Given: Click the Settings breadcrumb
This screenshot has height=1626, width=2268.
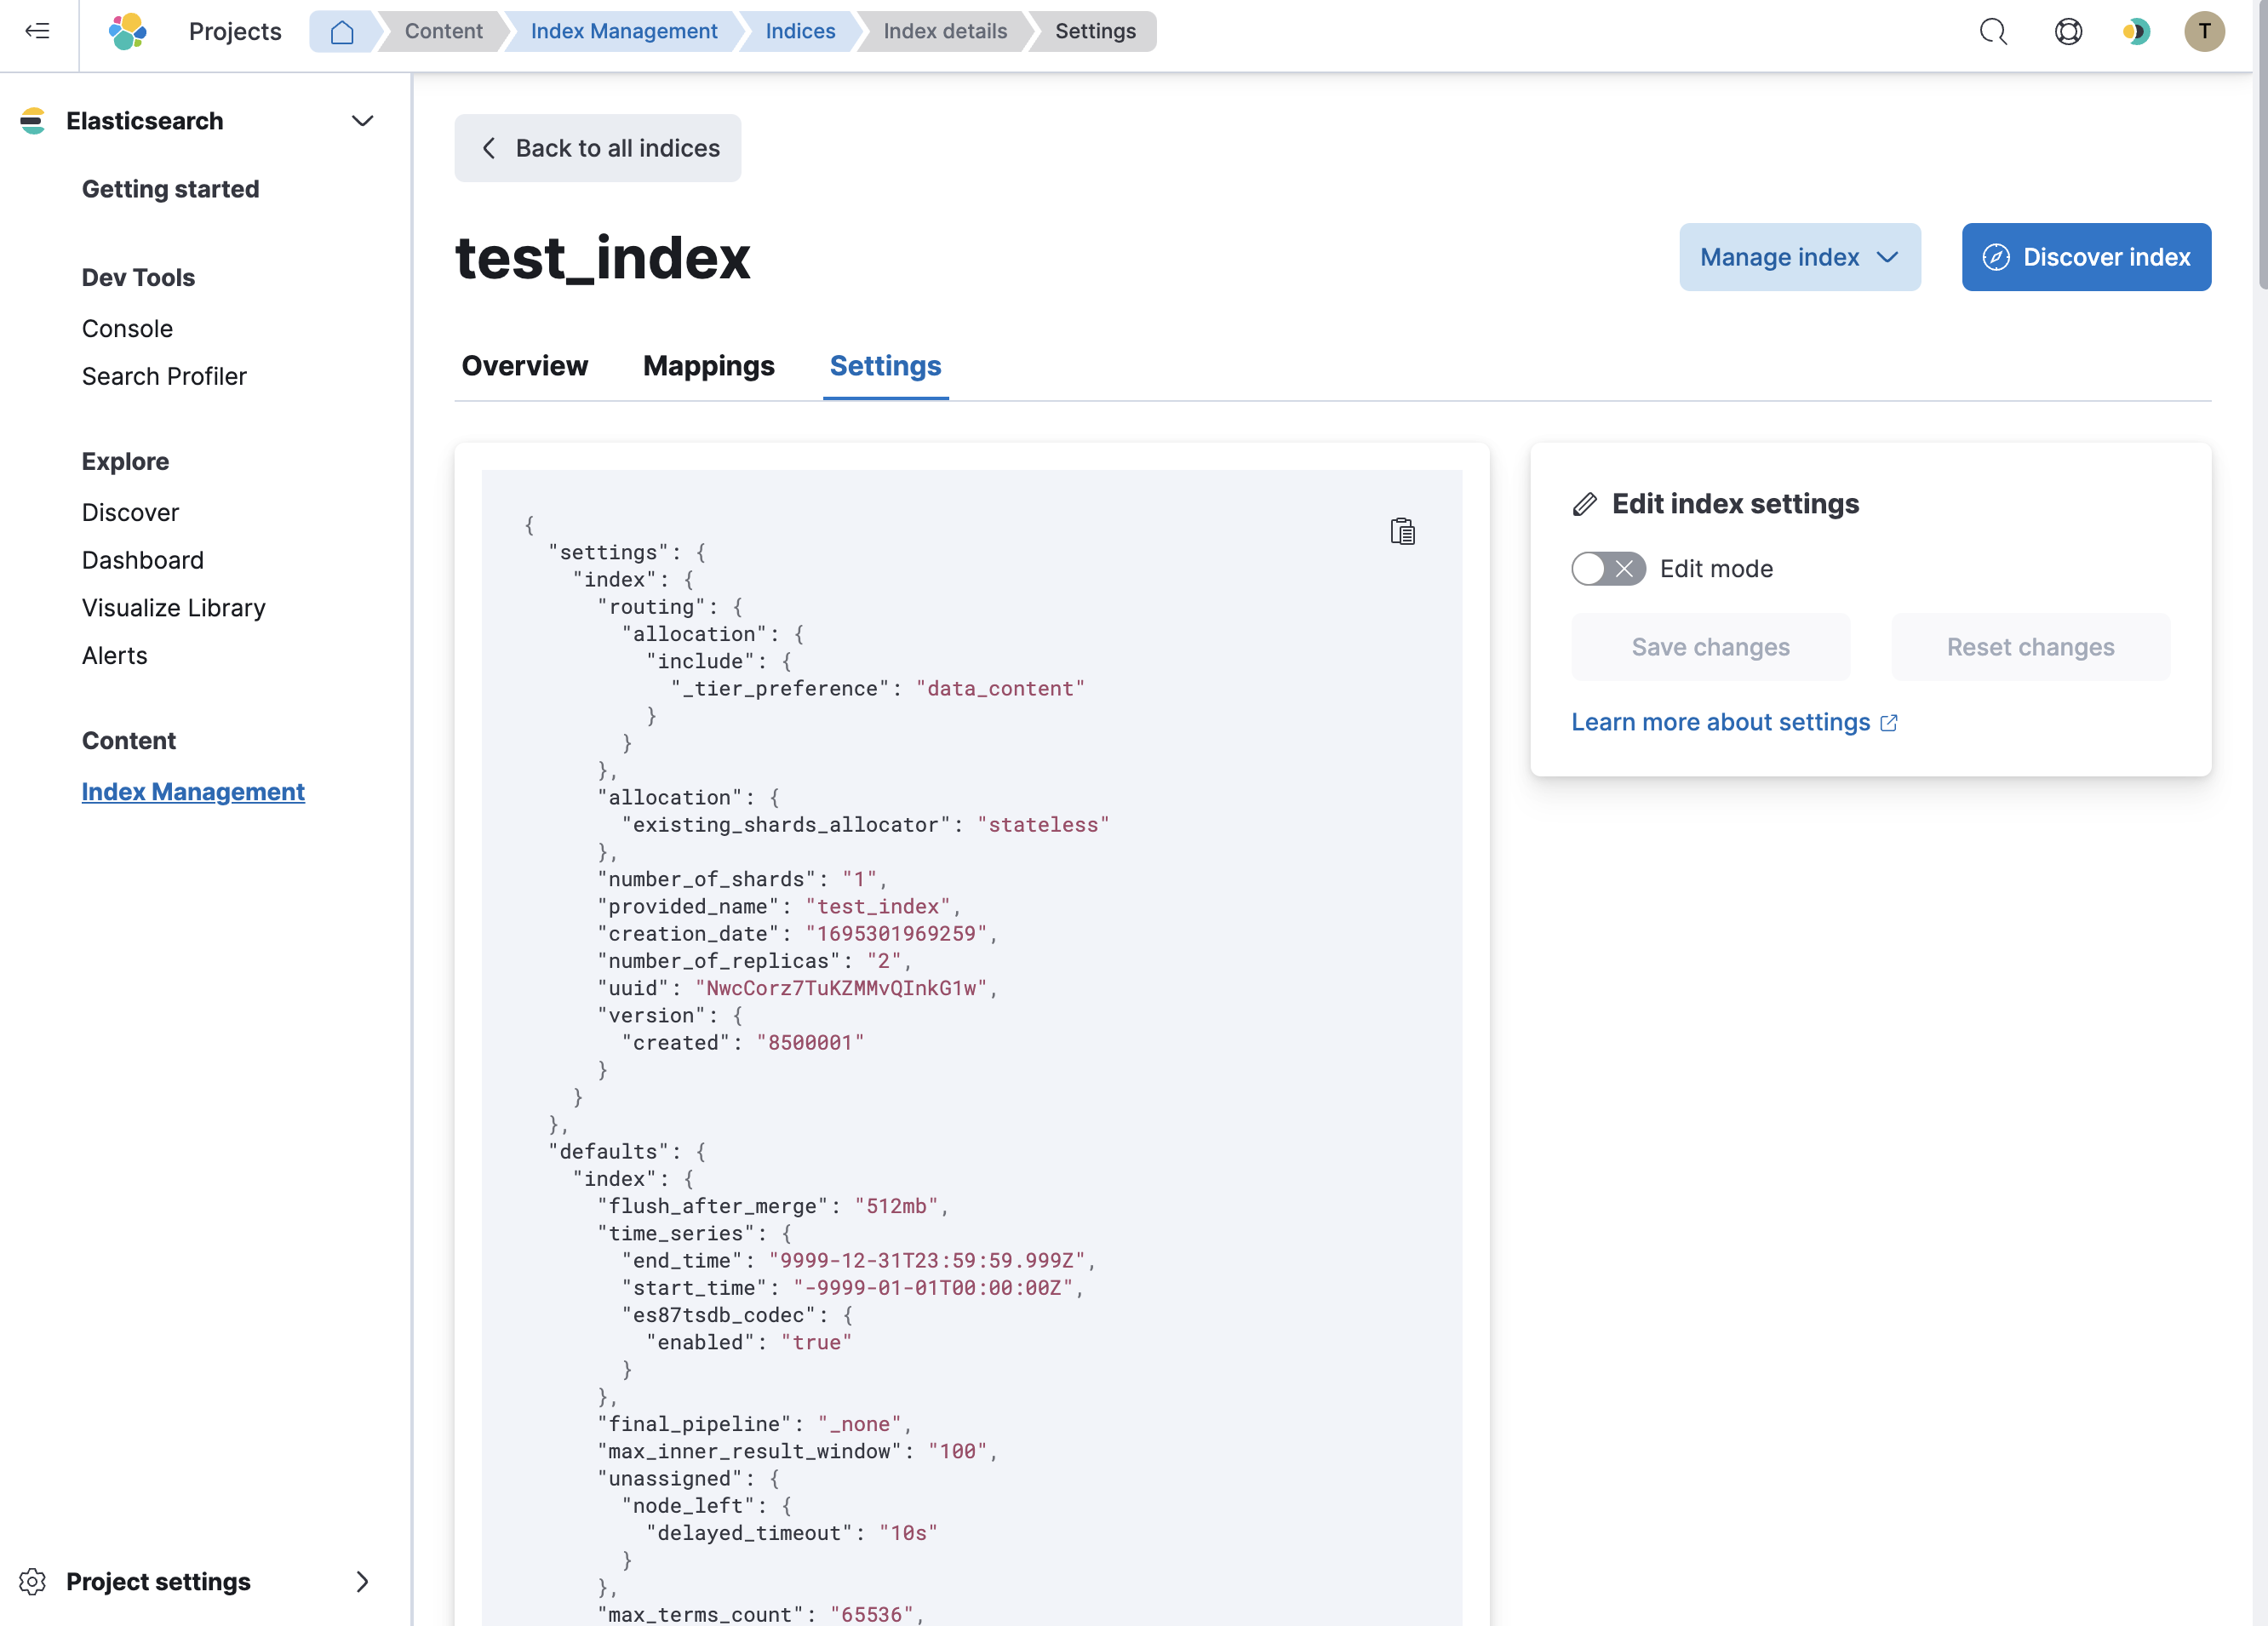Looking at the screenshot, I should coord(1095,31).
